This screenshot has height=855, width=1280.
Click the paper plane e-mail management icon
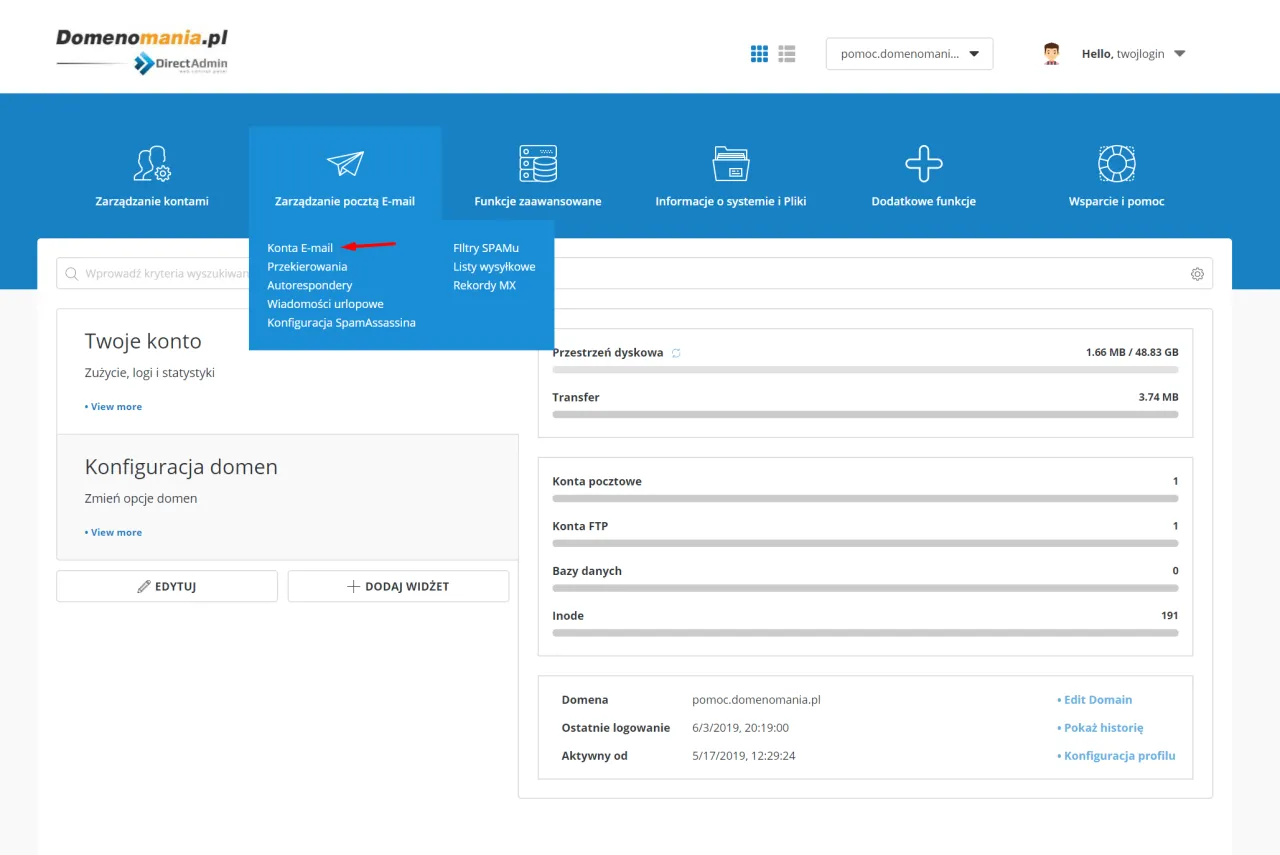click(345, 162)
